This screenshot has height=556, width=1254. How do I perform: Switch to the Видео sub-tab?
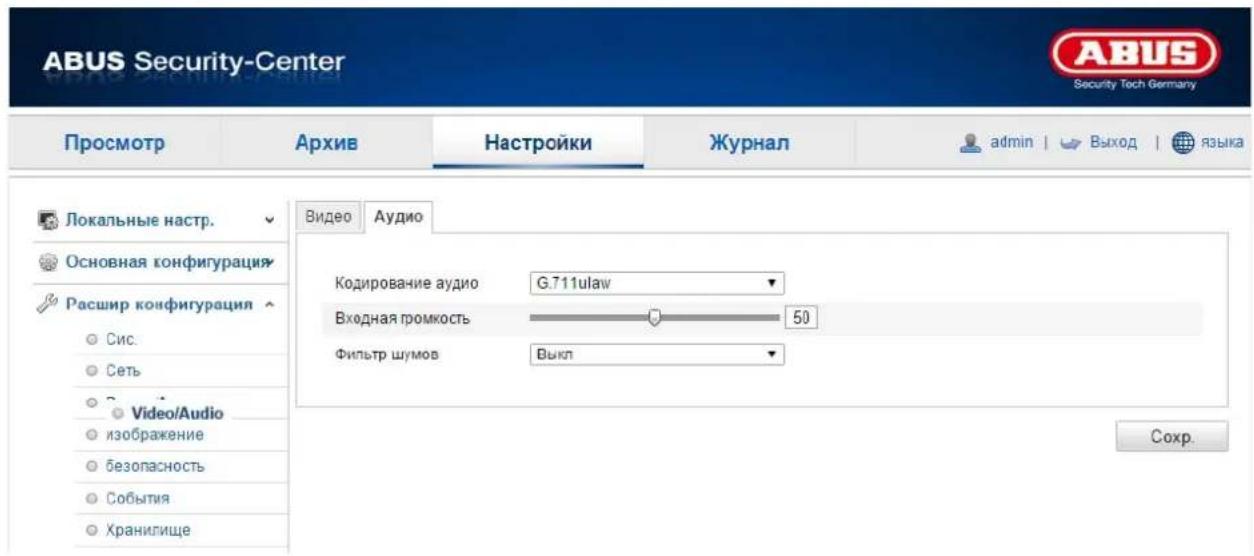tap(327, 217)
